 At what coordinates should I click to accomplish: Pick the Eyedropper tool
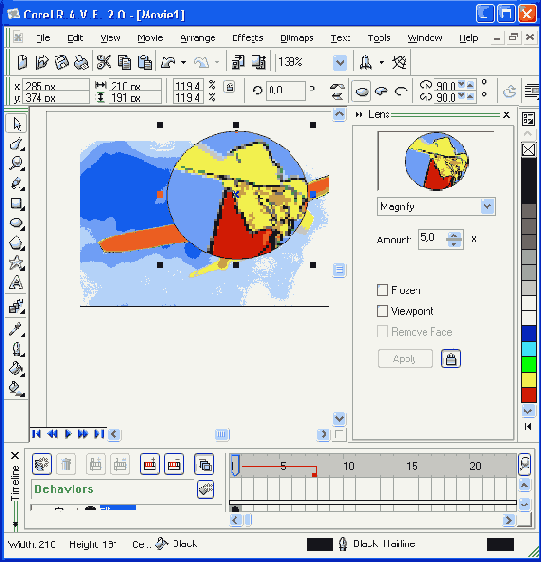[x=16, y=329]
